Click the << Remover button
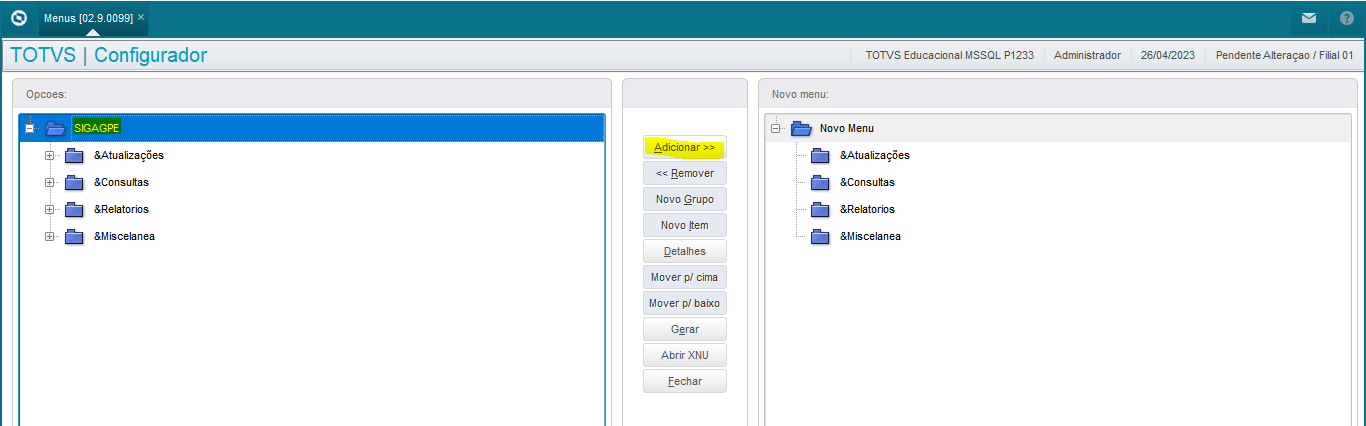 (x=685, y=173)
